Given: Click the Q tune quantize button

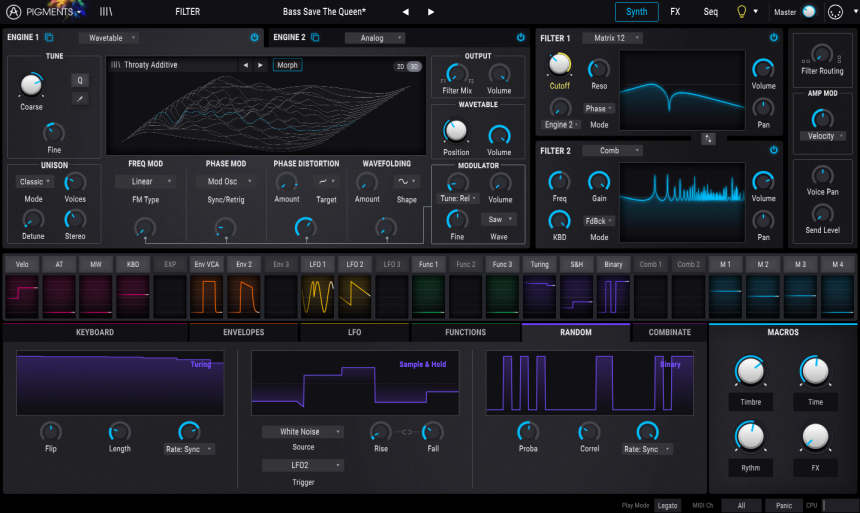Looking at the screenshot, I should pyautogui.click(x=80, y=80).
